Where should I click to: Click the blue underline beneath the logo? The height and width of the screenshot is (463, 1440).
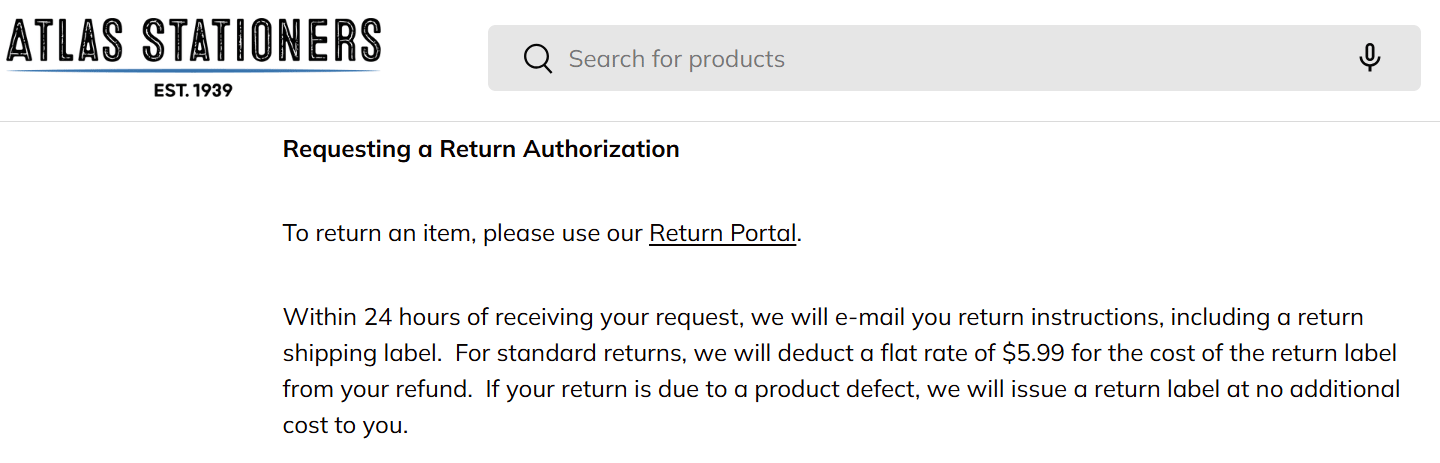pyautogui.click(x=193, y=71)
